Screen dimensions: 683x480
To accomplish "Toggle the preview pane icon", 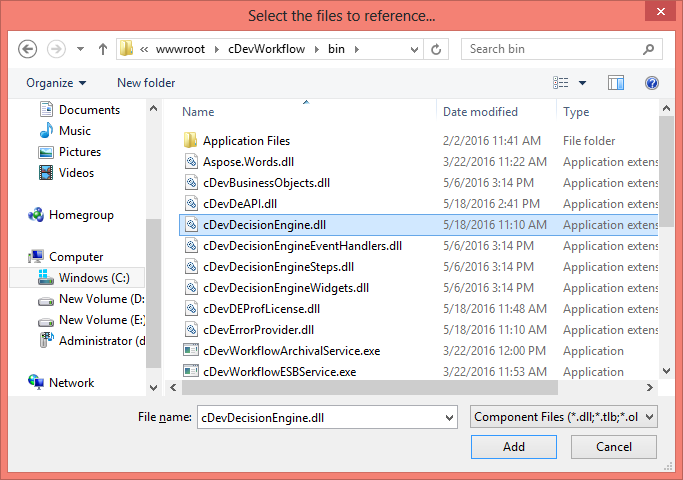I will pyautogui.click(x=616, y=83).
